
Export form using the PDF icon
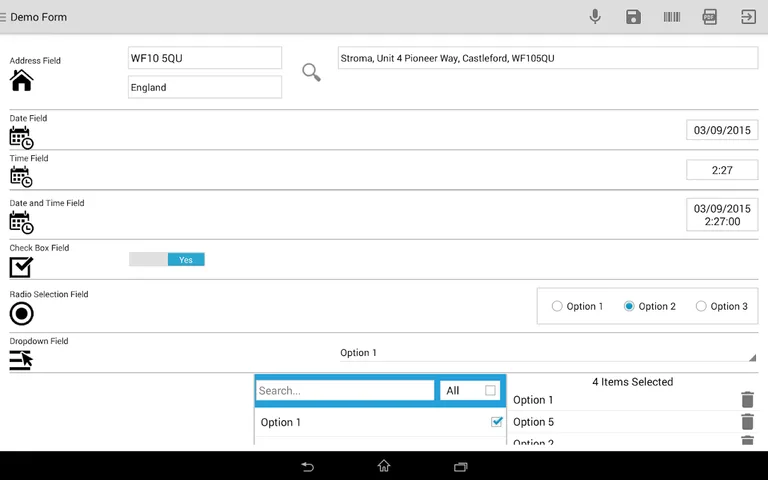710,17
